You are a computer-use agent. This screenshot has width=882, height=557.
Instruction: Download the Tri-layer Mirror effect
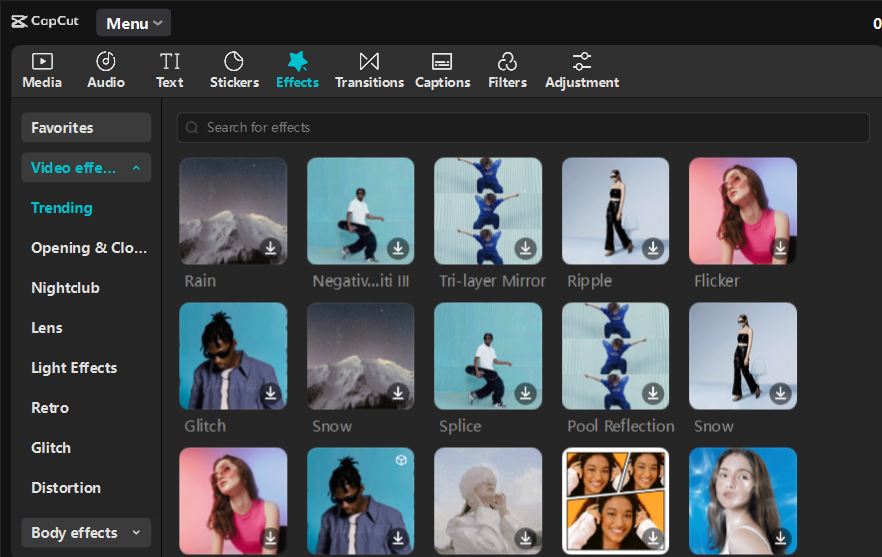coord(526,248)
